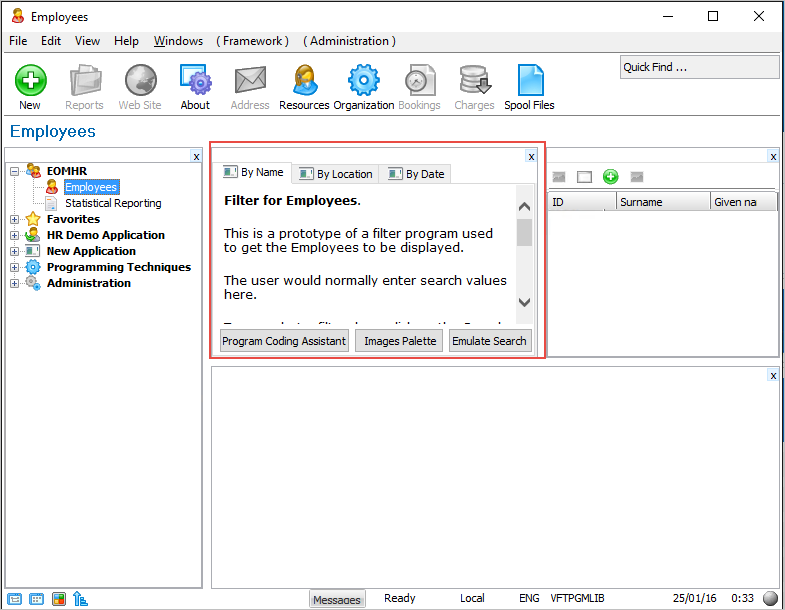Click the filter text scroll up arrow
The height and width of the screenshot is (610, 785).
point(524,206)
